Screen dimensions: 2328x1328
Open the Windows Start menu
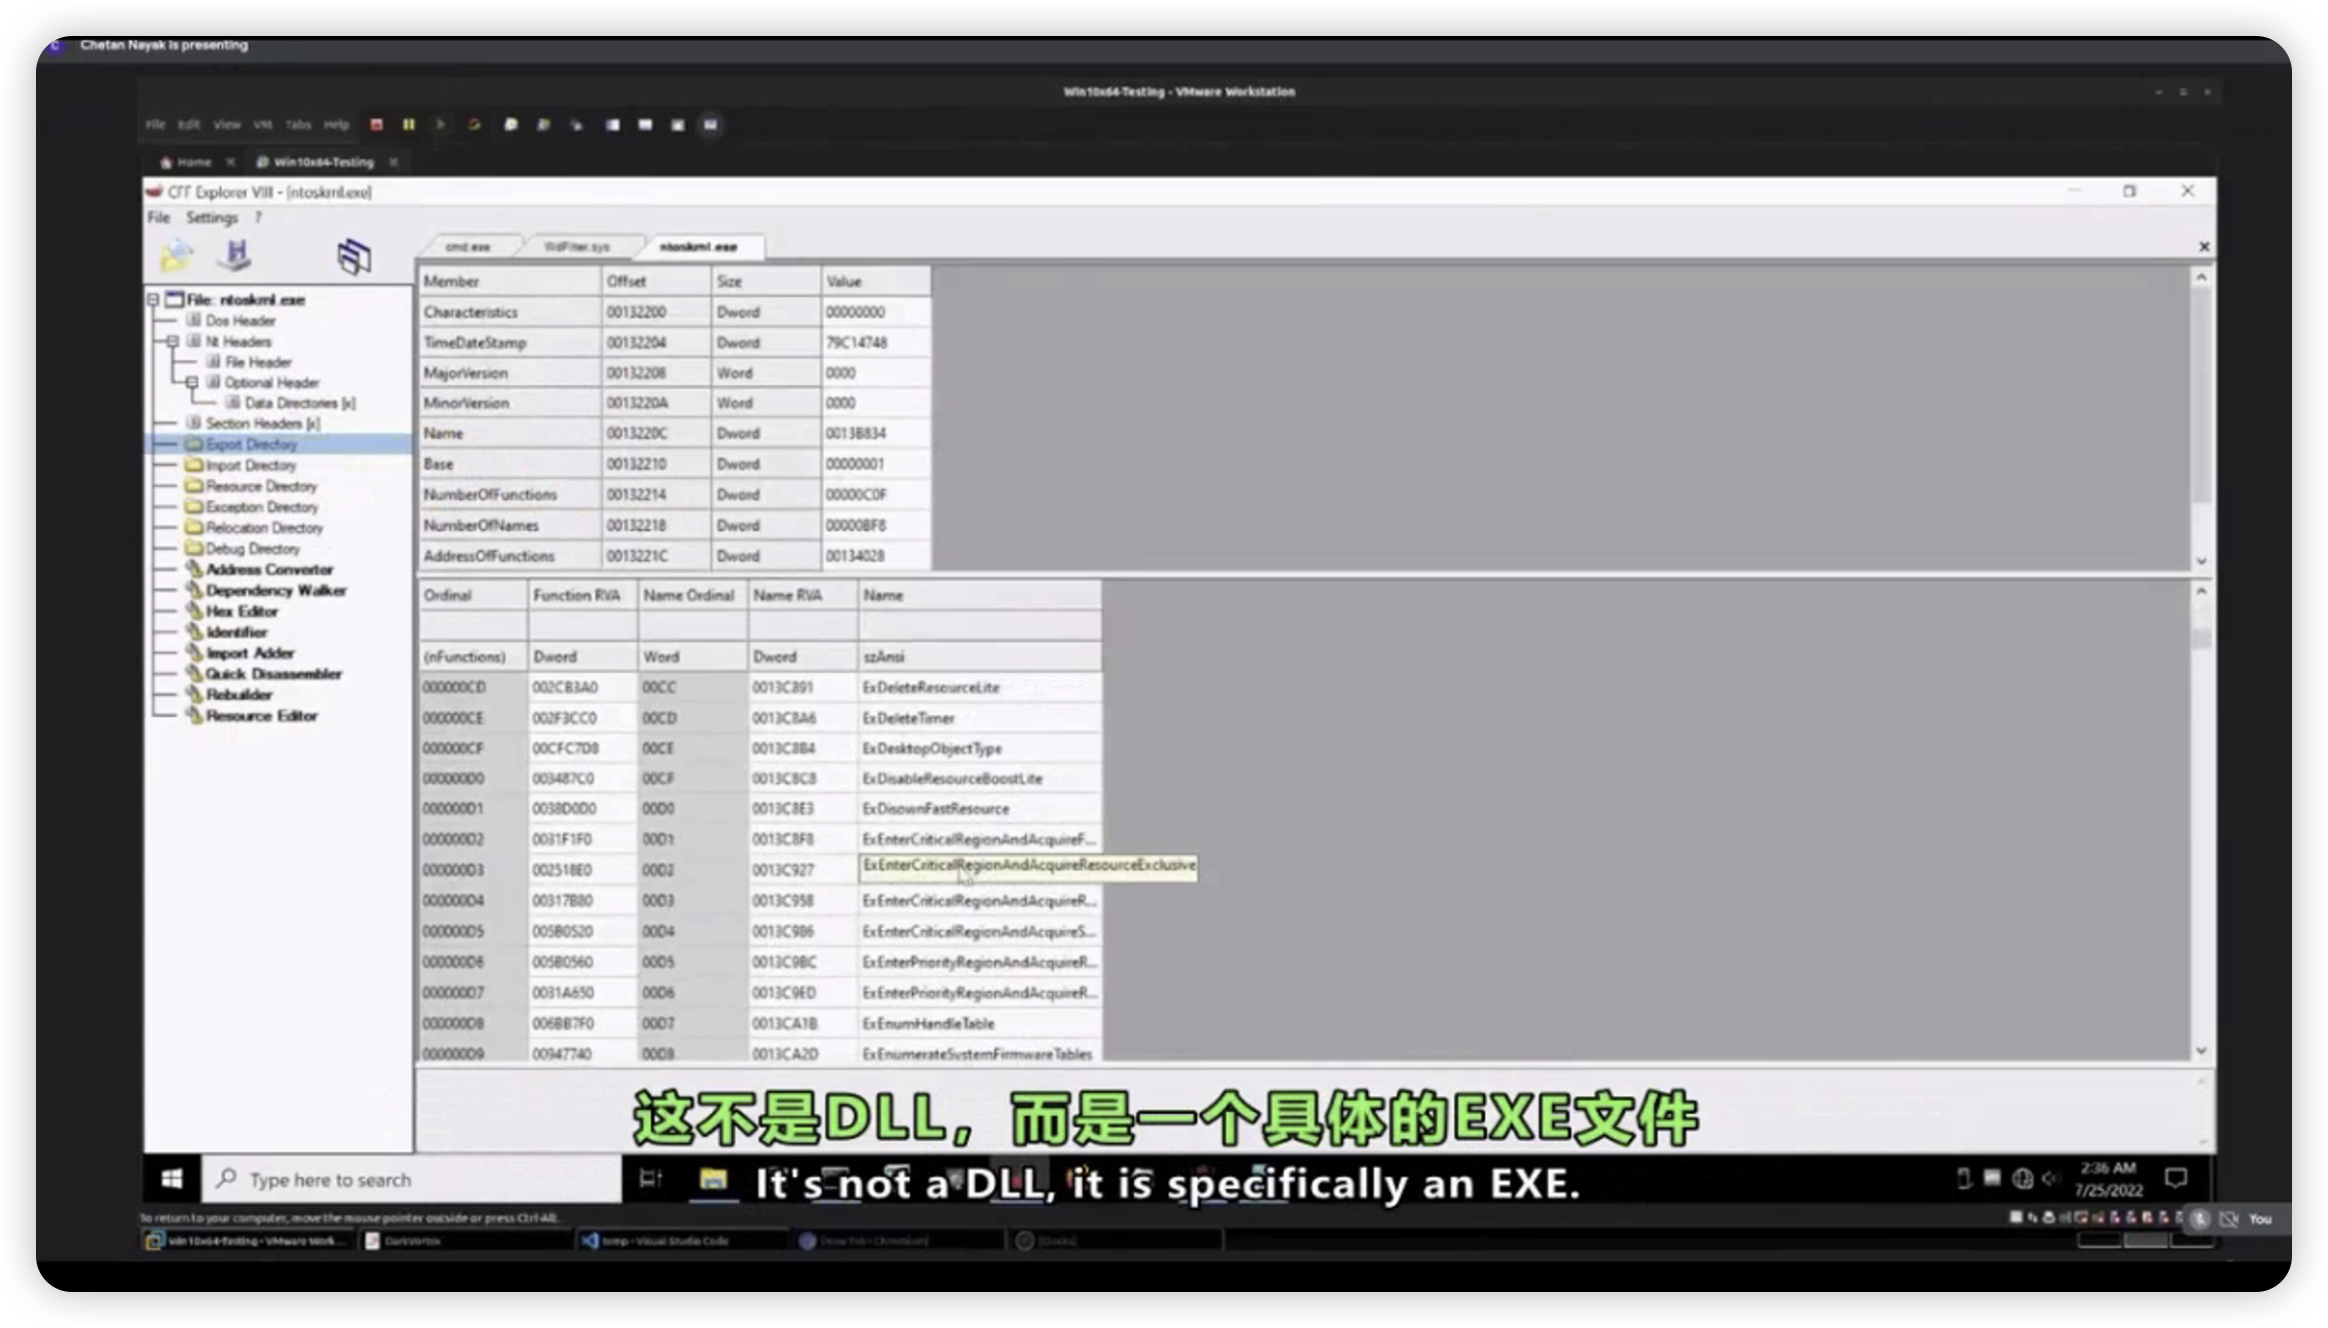coord(172,1179)
